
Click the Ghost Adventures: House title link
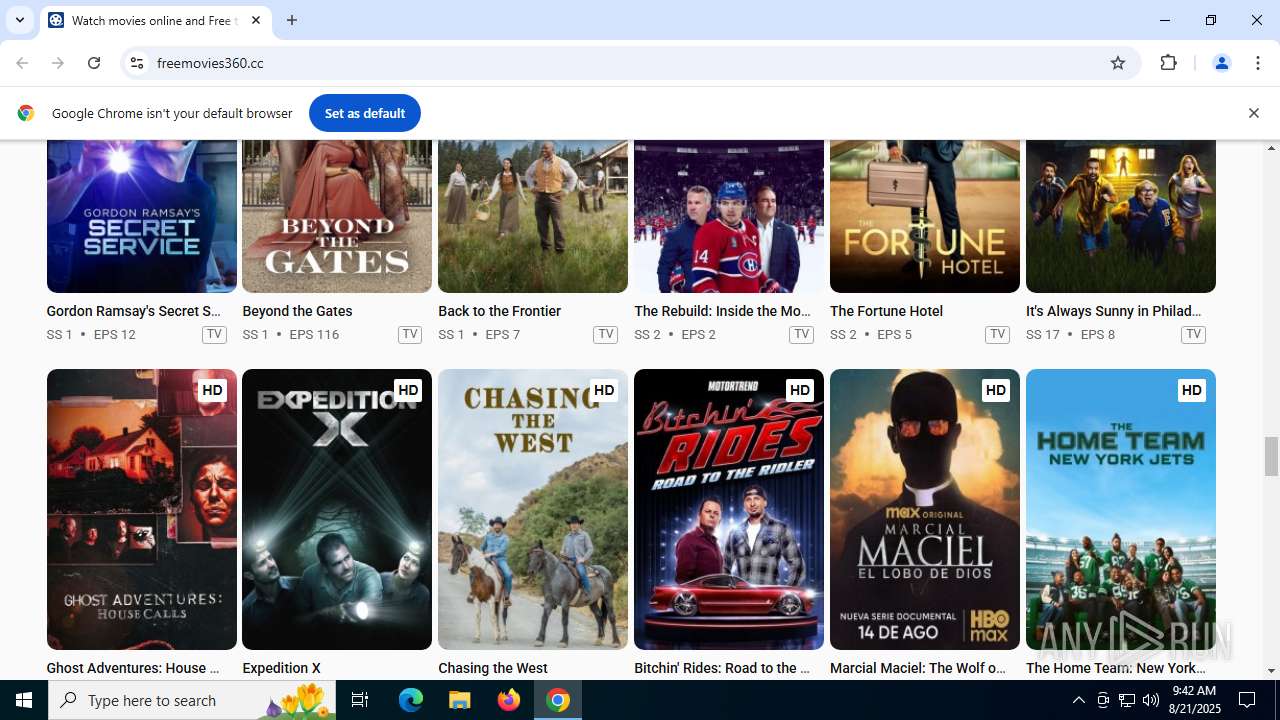tap(133, 668)
